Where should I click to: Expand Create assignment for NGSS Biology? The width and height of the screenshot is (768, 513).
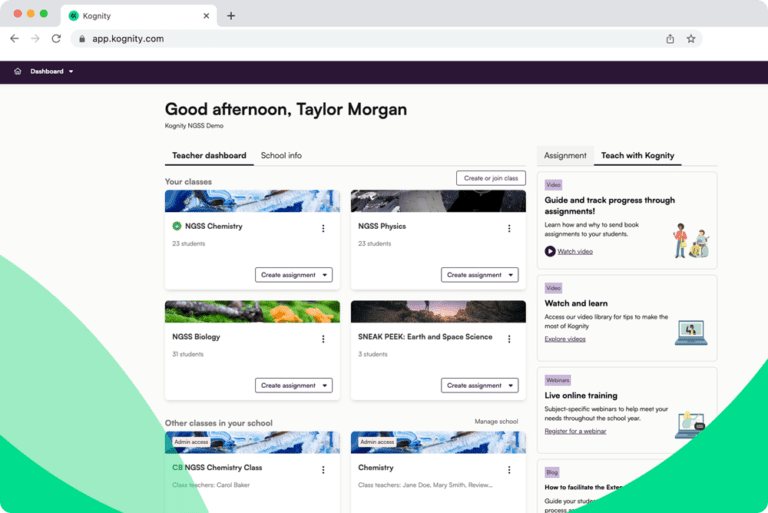(293, 385)
